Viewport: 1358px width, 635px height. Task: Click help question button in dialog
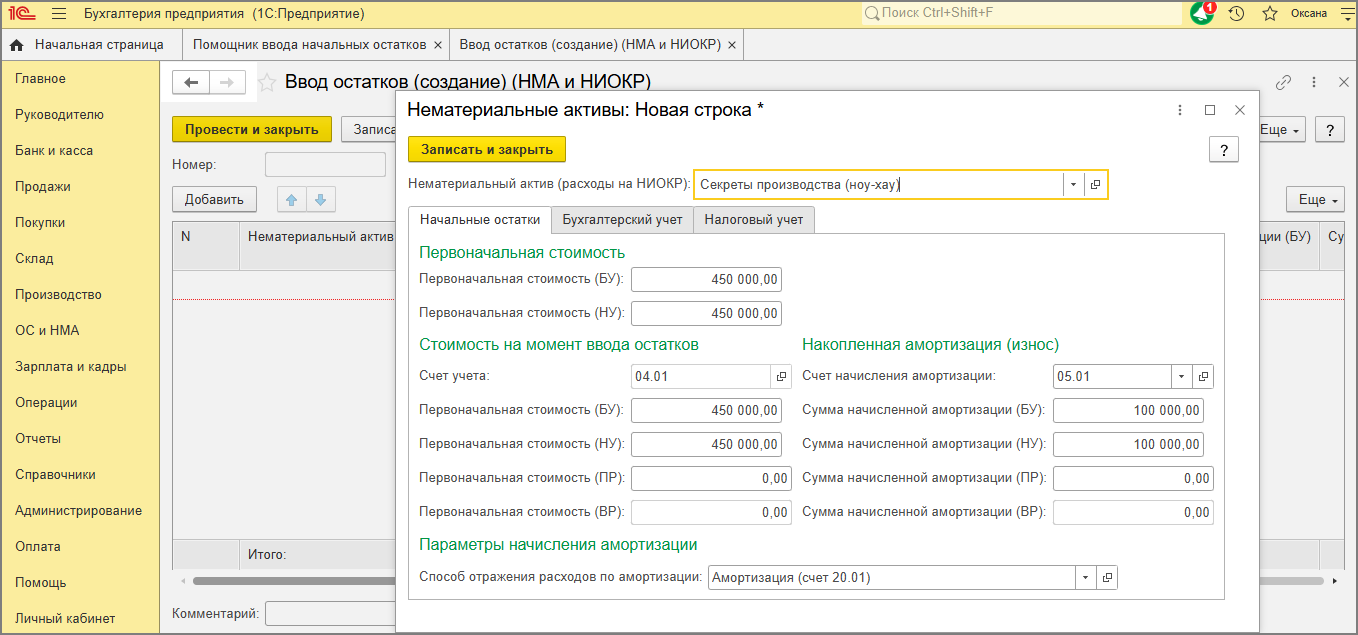[1224, 149]
